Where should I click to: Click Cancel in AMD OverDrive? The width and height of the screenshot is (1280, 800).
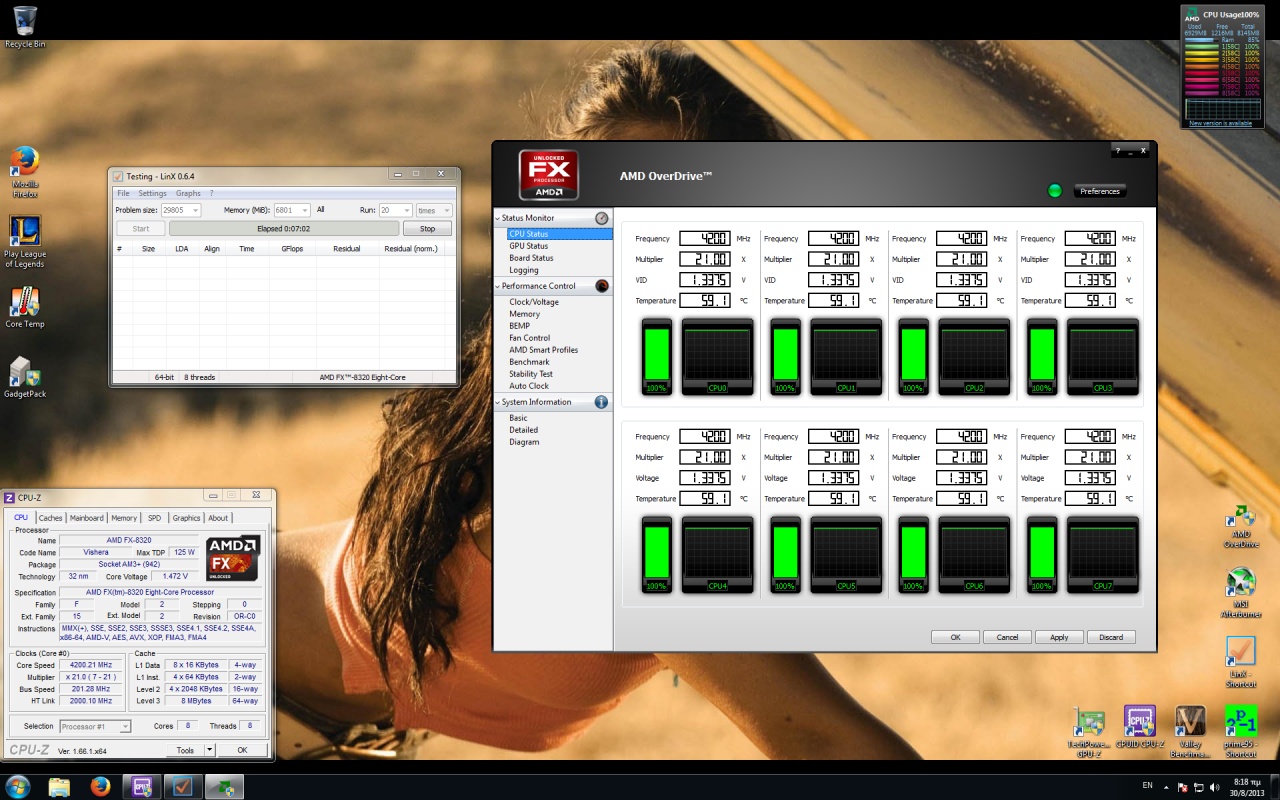coord(1007,637)
